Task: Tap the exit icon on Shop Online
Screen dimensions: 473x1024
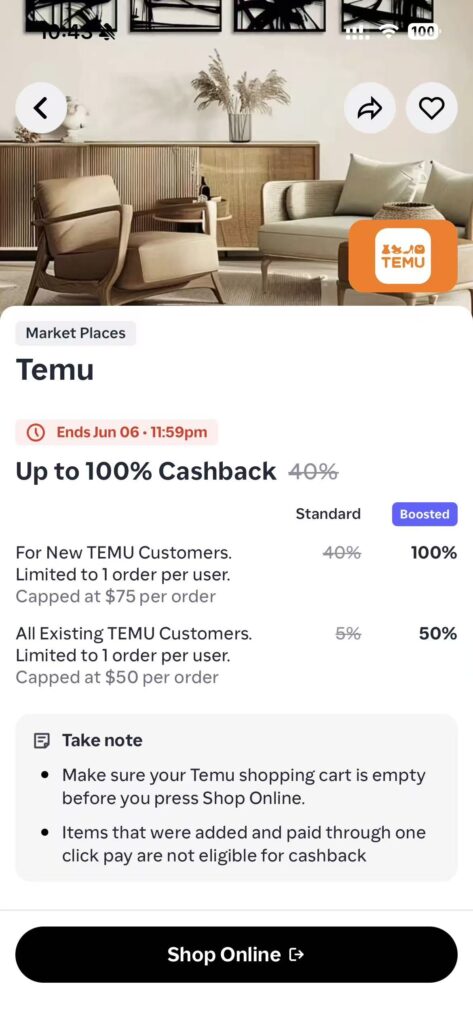Action: [296, 955]
